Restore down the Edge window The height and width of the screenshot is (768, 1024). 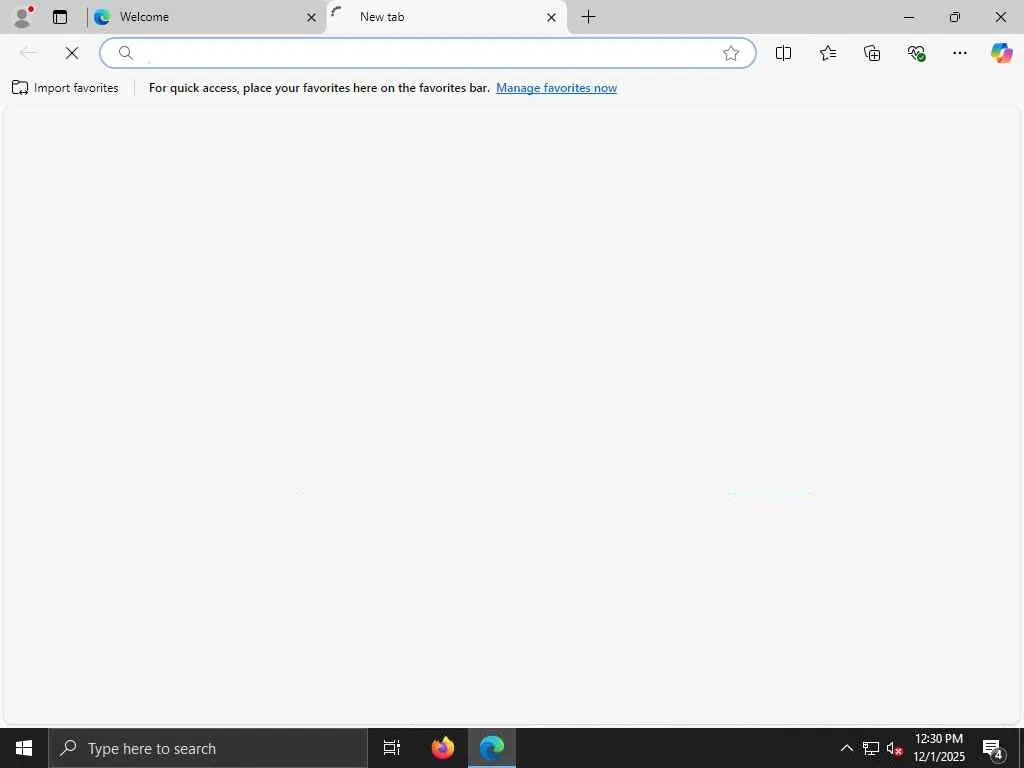[x=955, y=17]
